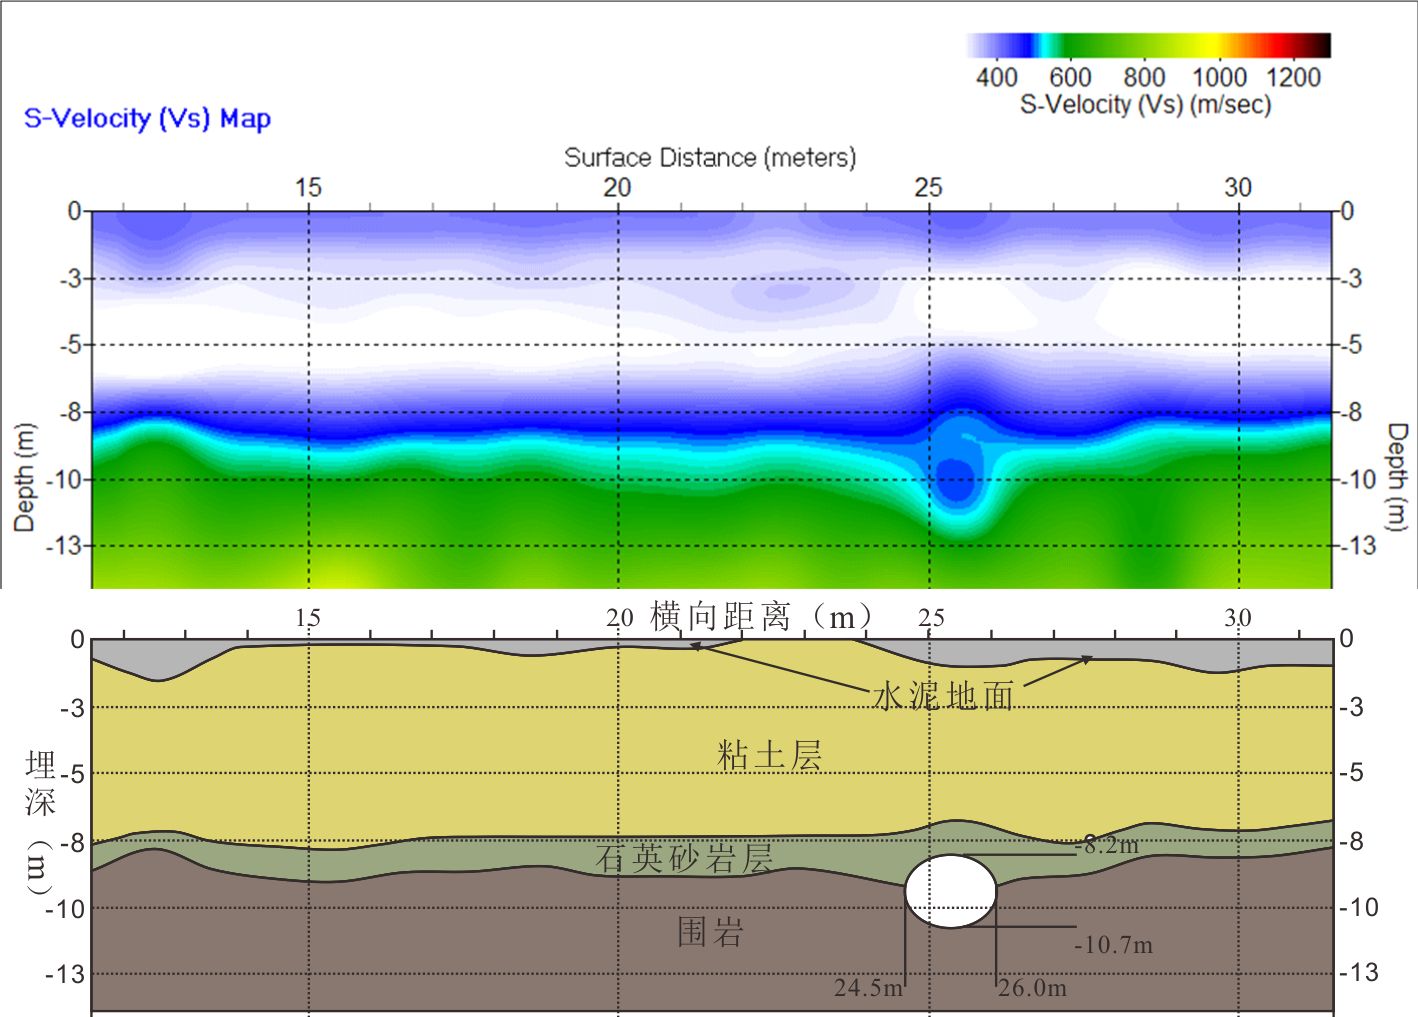Click the velocity color scale bar
Screen dimensions: 1418x1017
pos(1148,45)
